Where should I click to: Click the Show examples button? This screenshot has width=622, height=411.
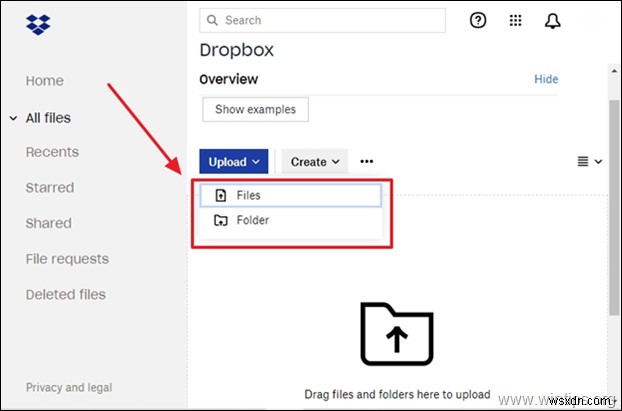[x=255, y=109]
